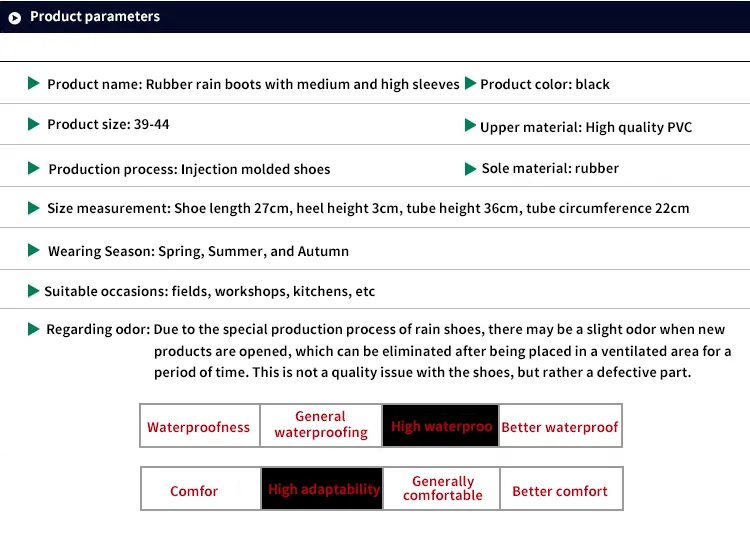
Task: Select the highlighted High adaptability cell
Action: tap(322, 489)
